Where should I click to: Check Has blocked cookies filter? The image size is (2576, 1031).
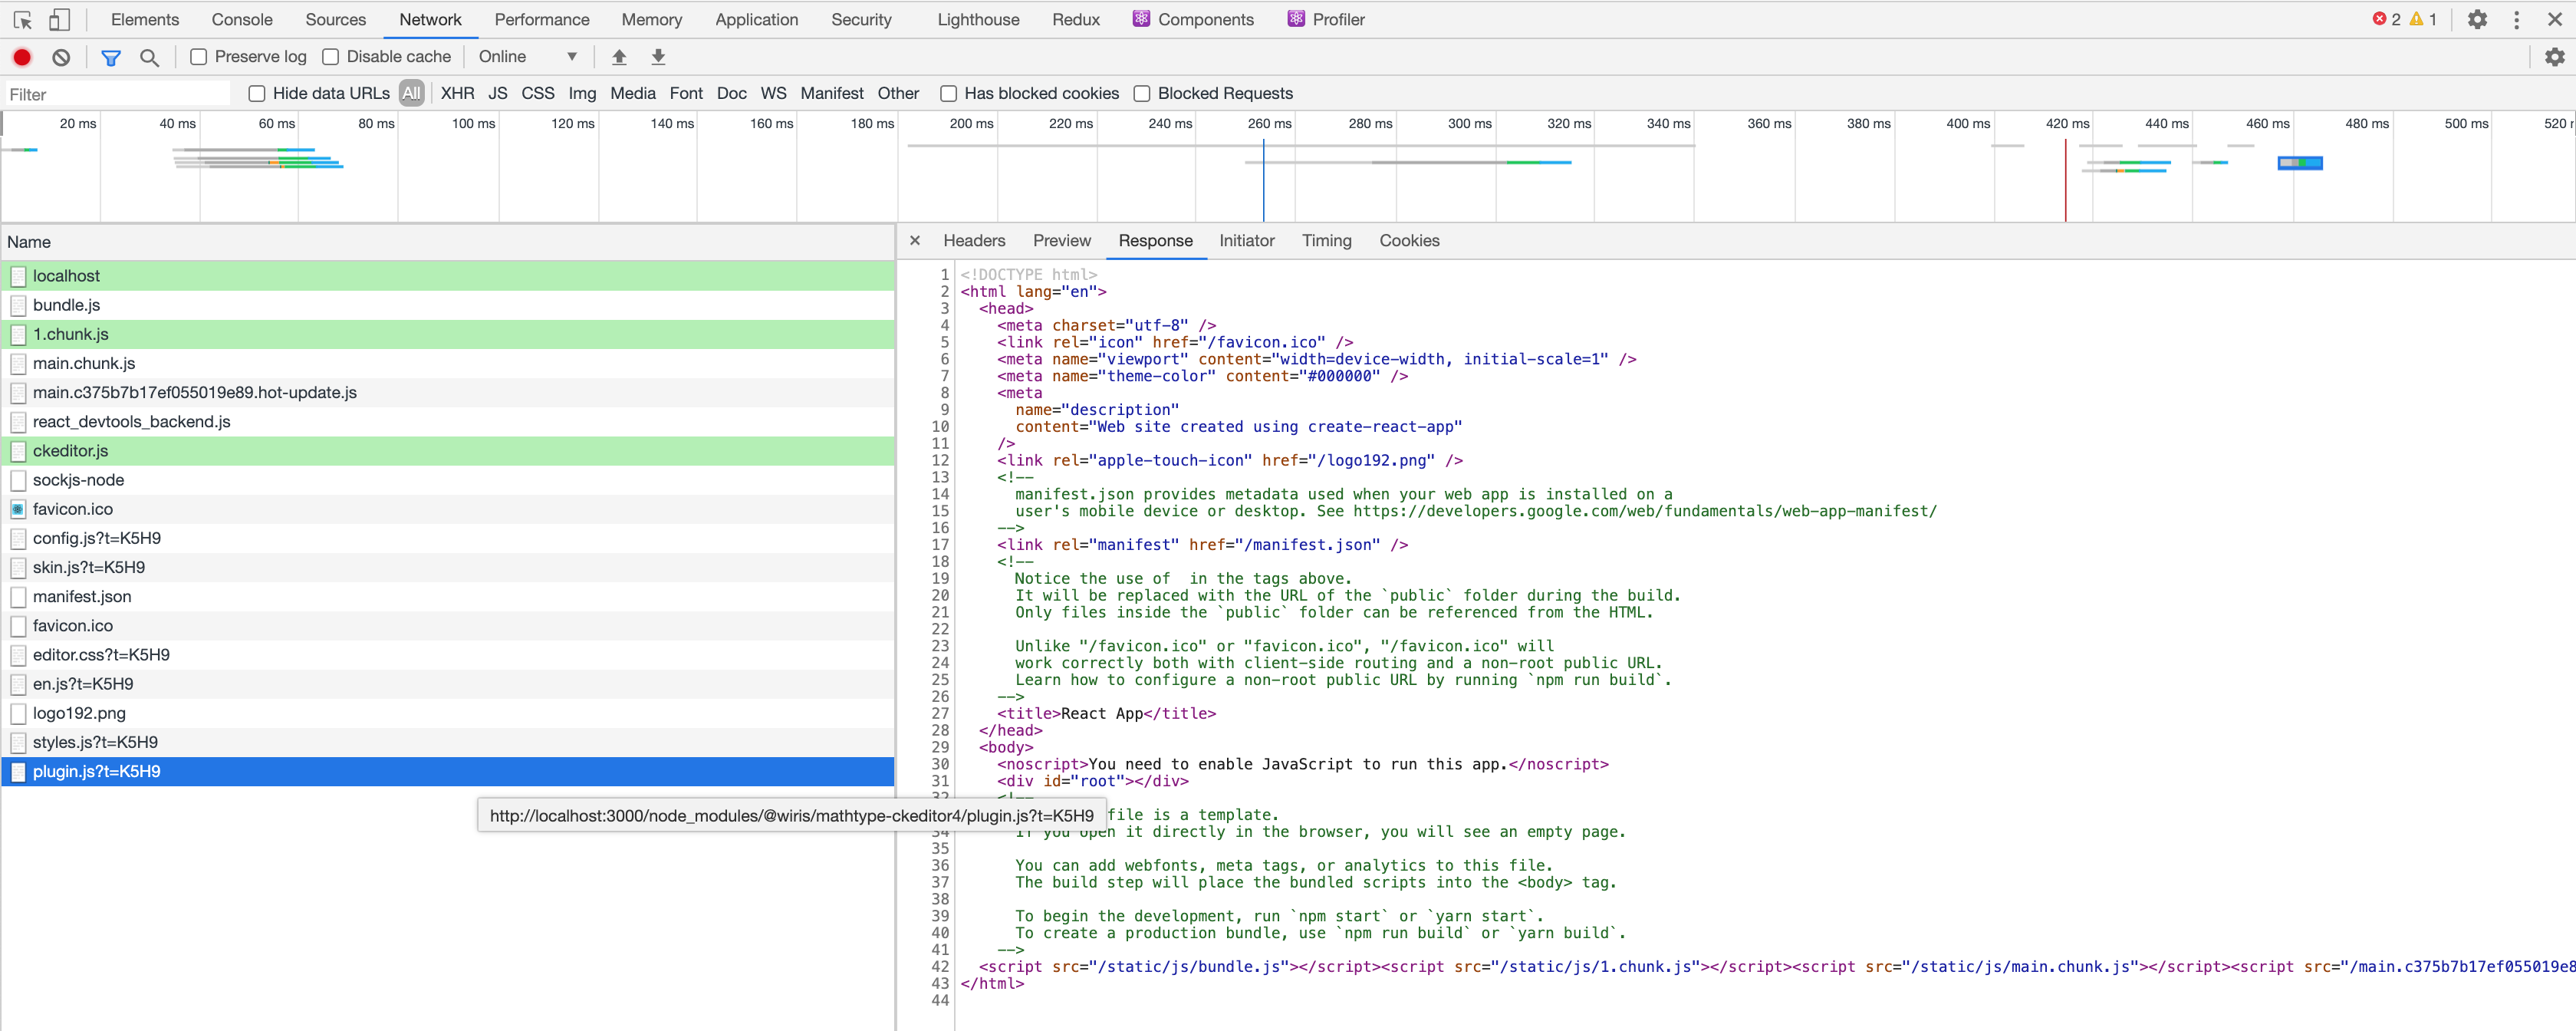[x=948, y=93]
